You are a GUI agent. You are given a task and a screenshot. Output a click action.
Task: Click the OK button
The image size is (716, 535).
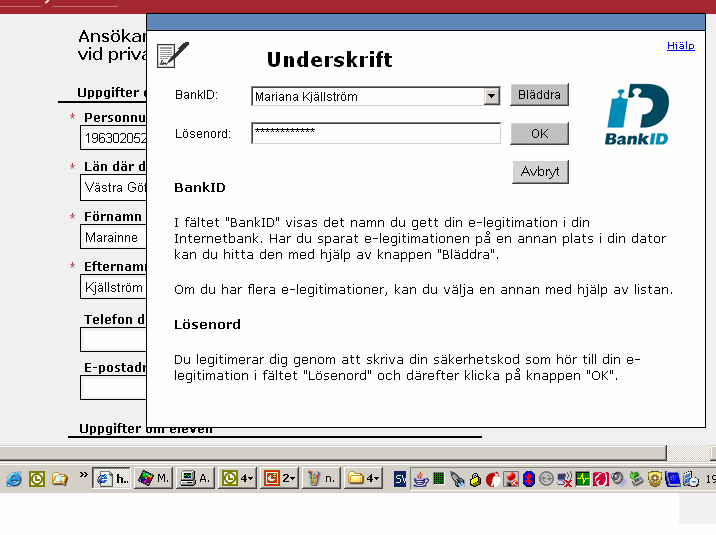click(539, 133)
